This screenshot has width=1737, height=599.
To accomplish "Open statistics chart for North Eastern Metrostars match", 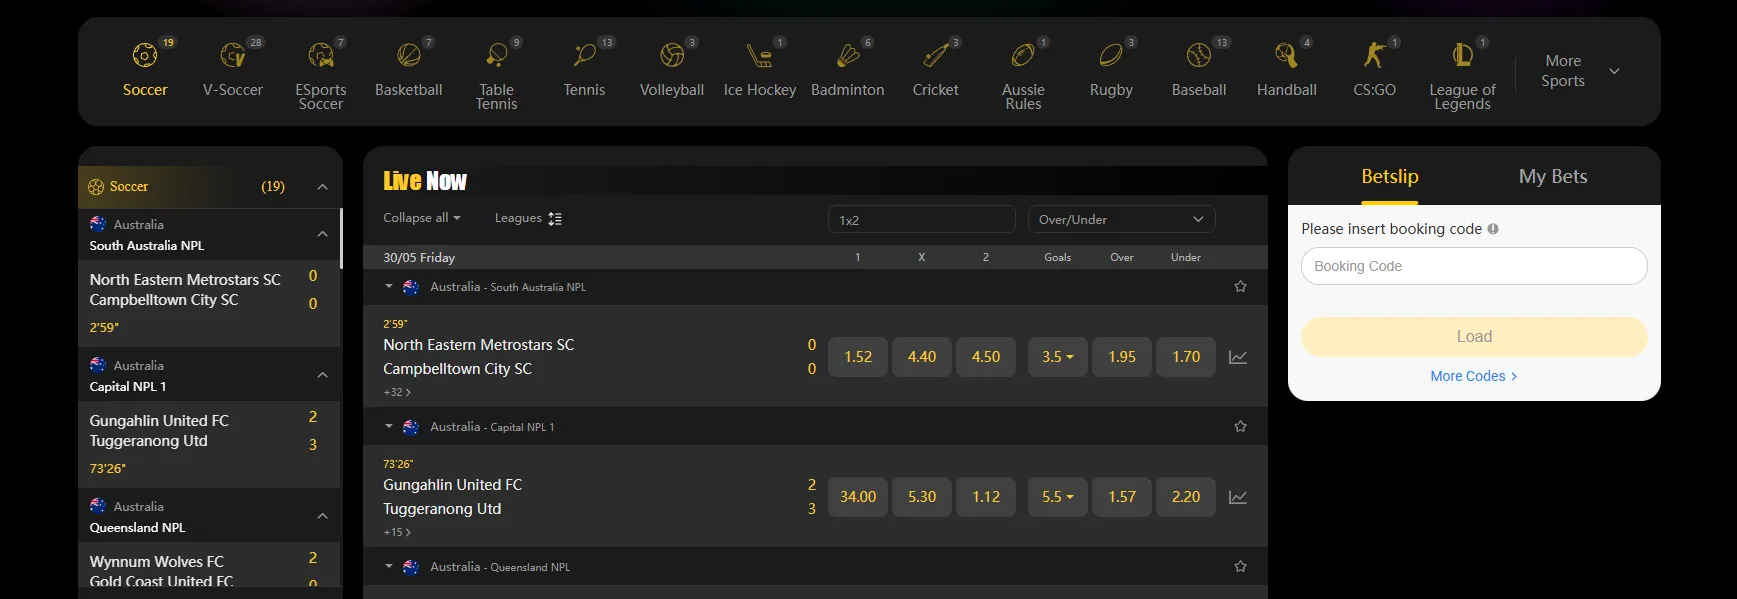I will click(x=1238, y=357).
